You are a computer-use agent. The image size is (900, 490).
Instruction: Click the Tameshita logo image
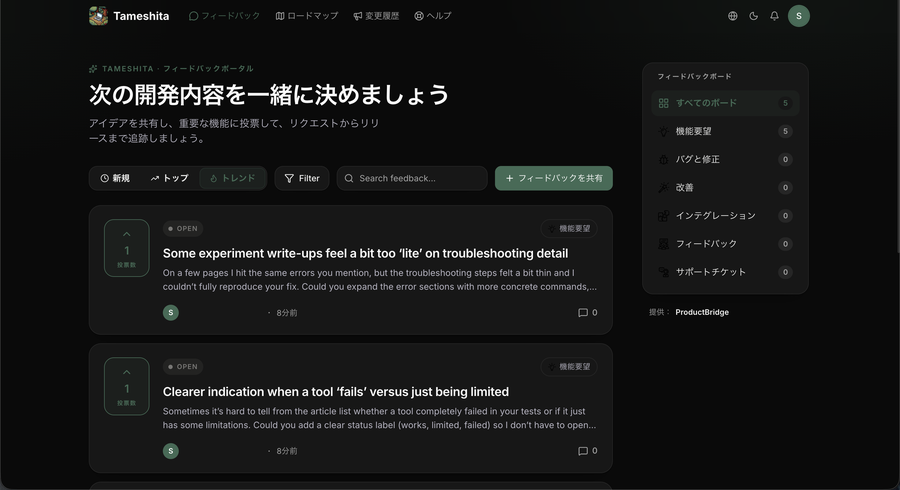point(98,16)
